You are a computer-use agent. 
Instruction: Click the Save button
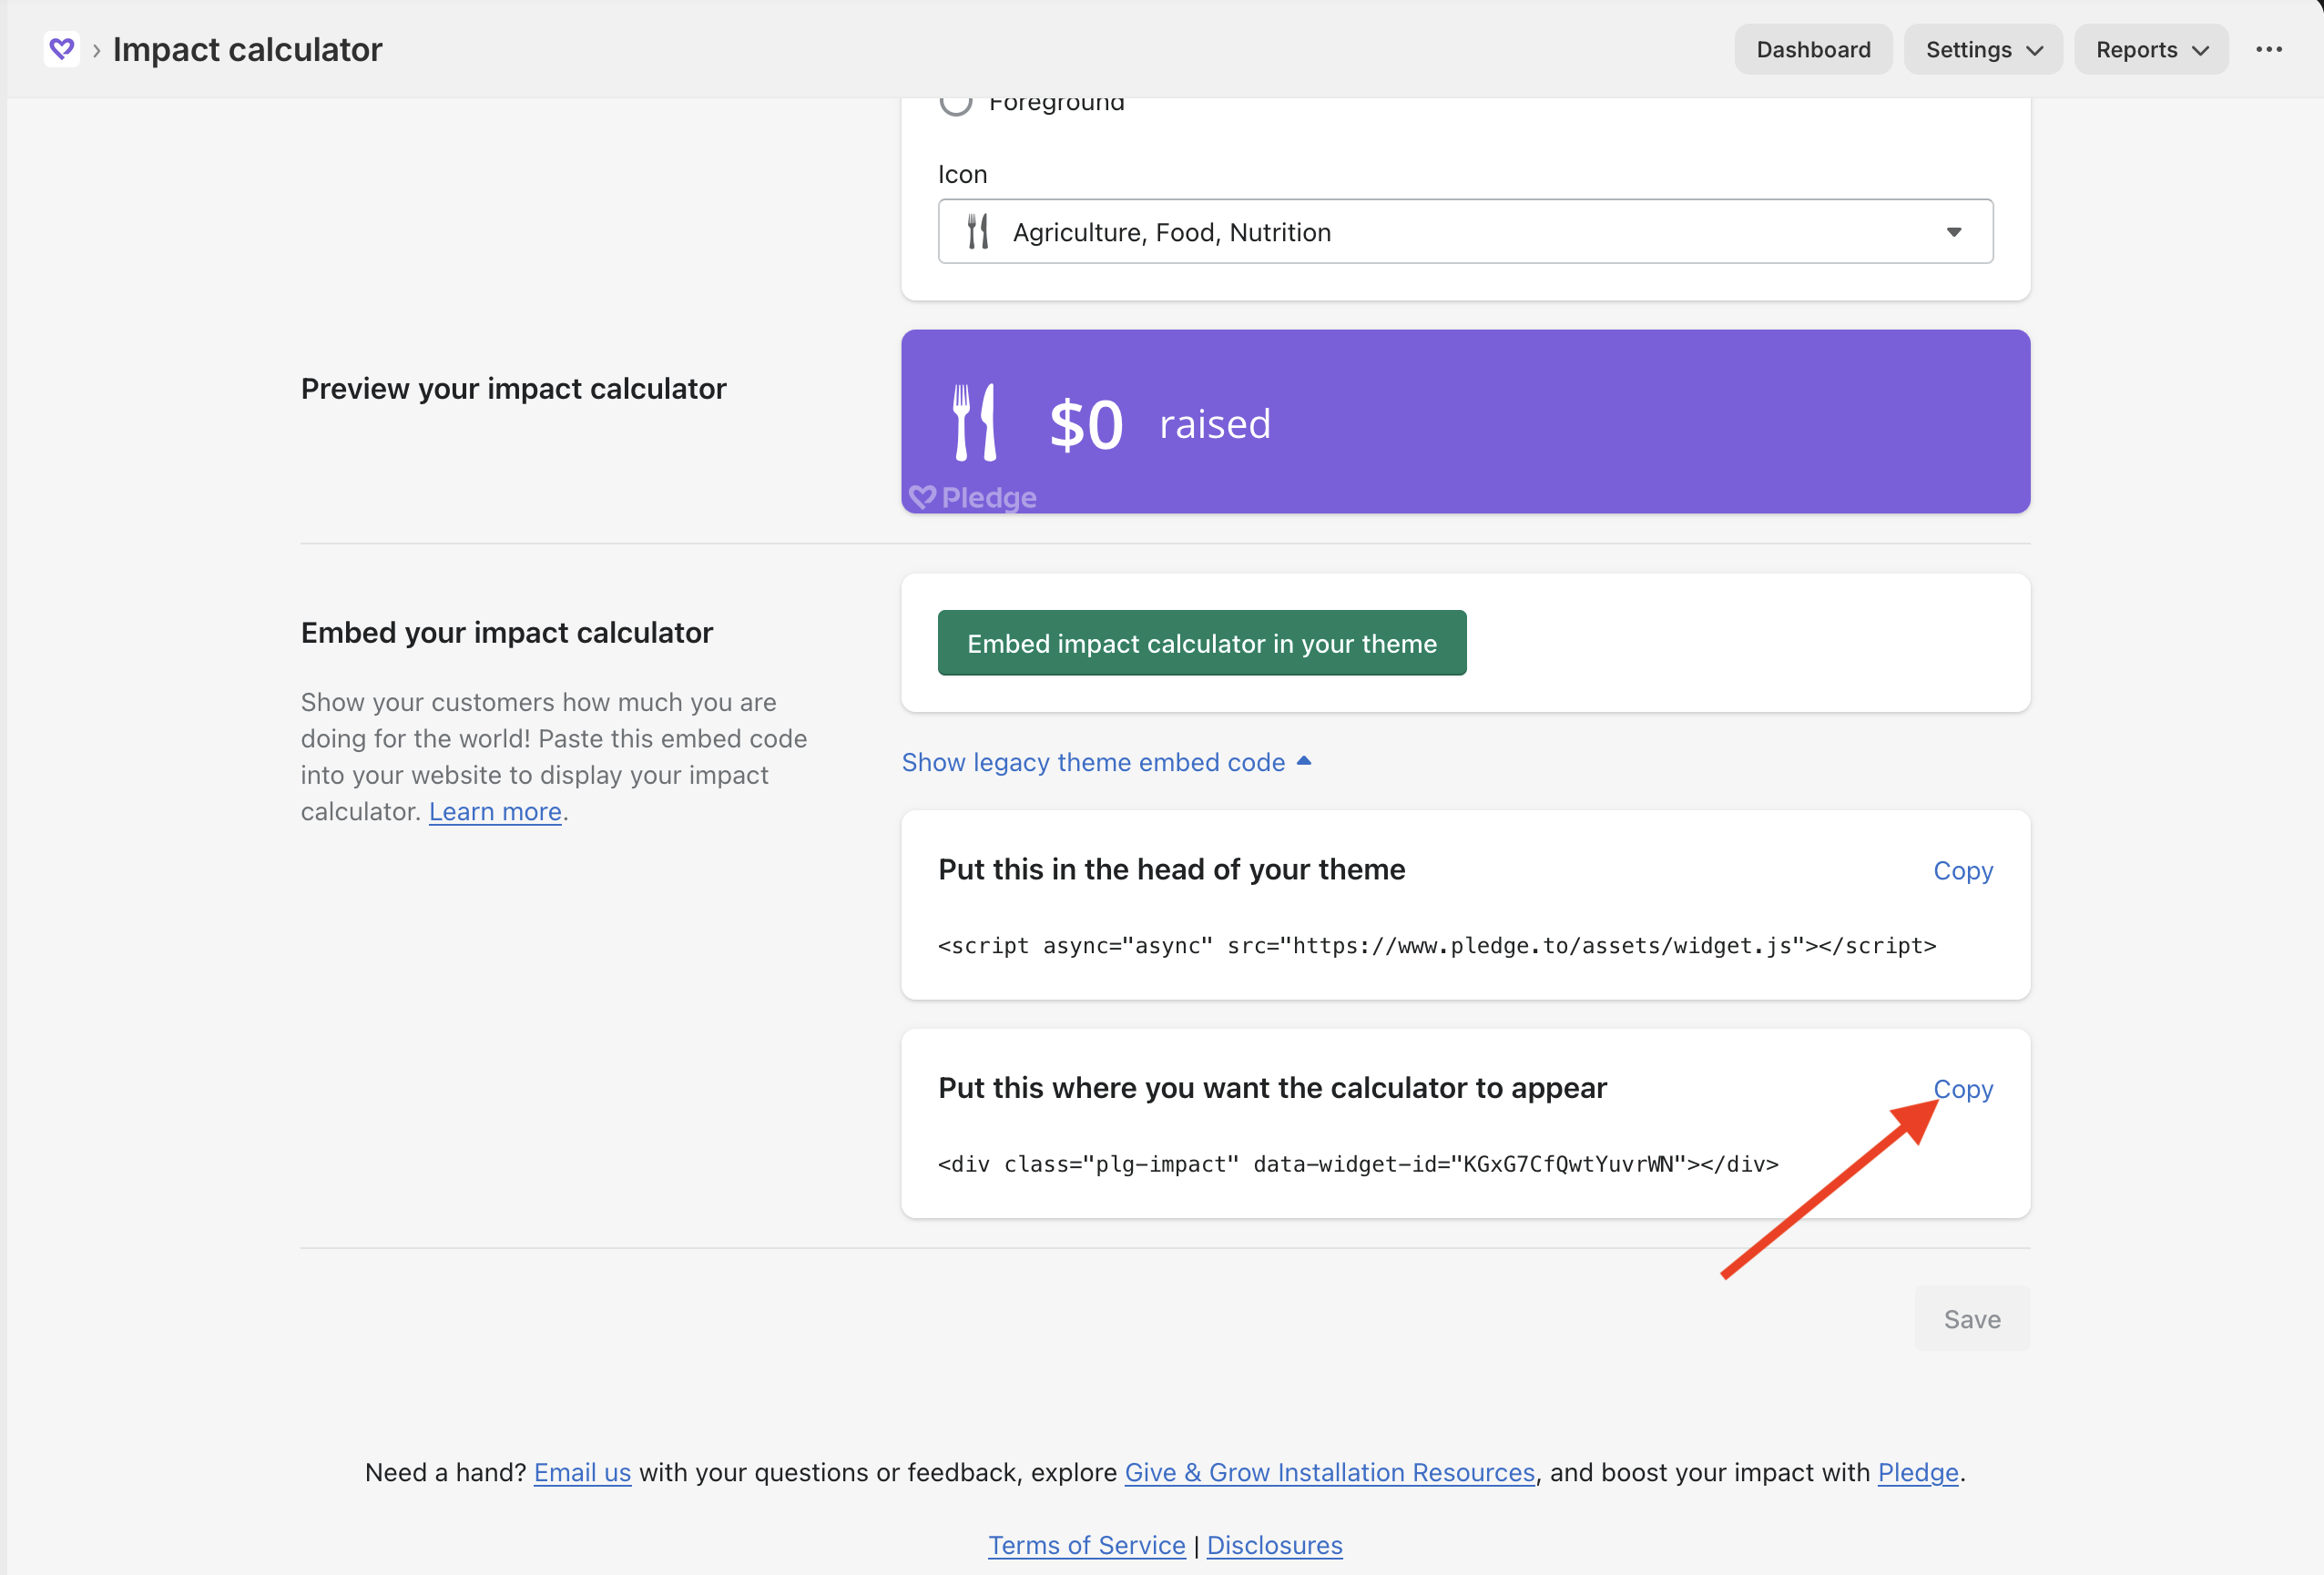pos(1971,1318)
